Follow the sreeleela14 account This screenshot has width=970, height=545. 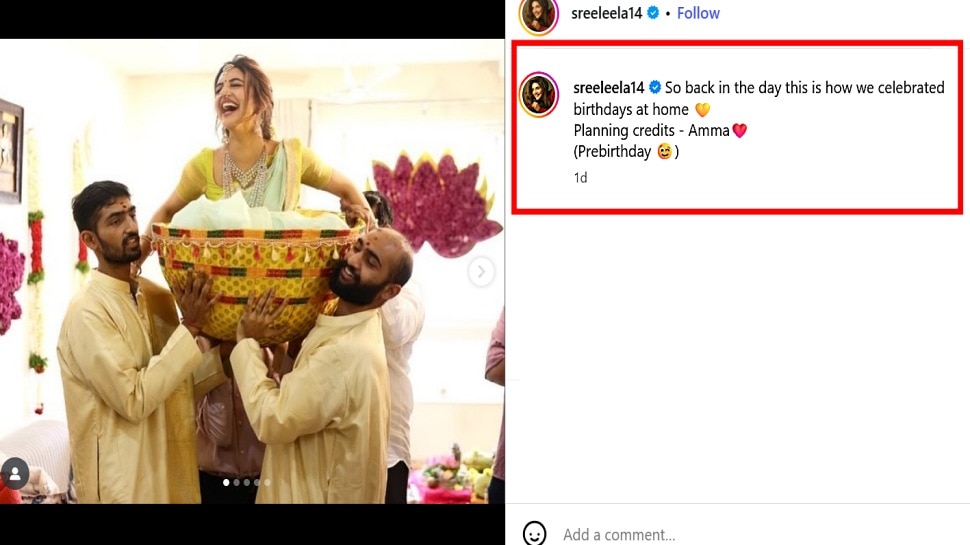tap(698, 13)
